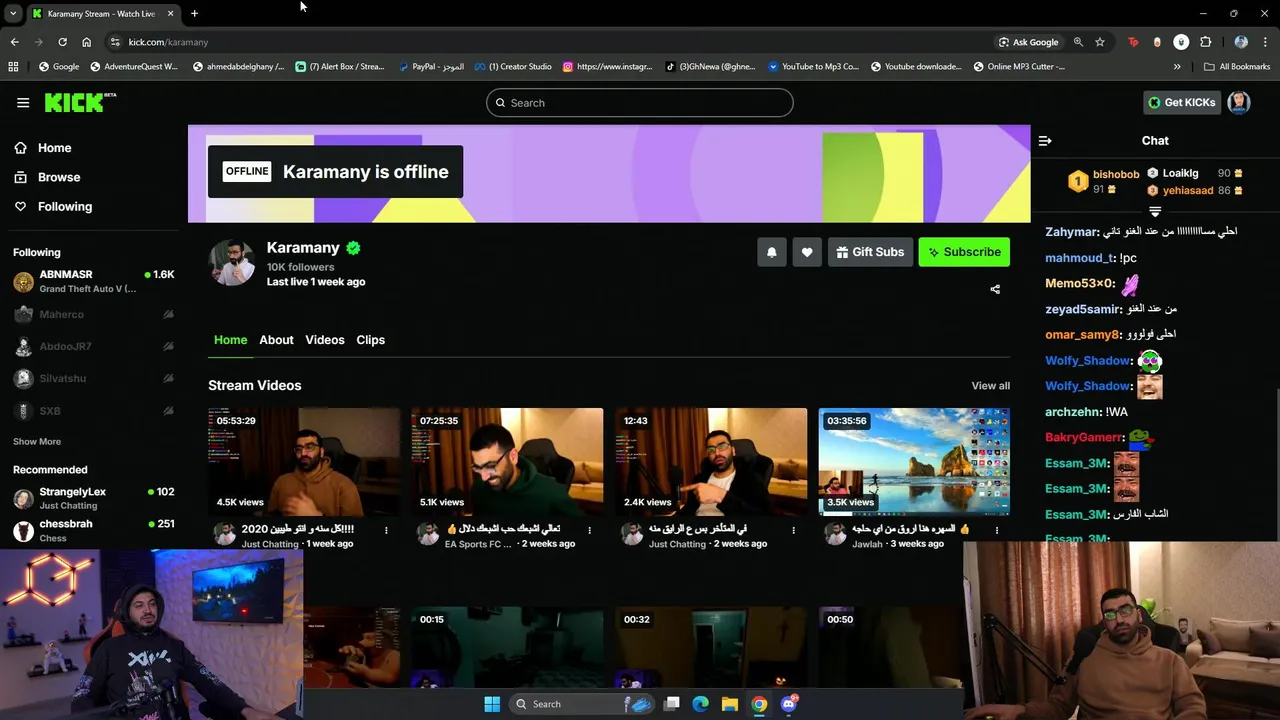Viewport: 1280px width, 720px height.
Task: Open the Chrome apps grid in bookmarks bar
Action: point(13,67)
